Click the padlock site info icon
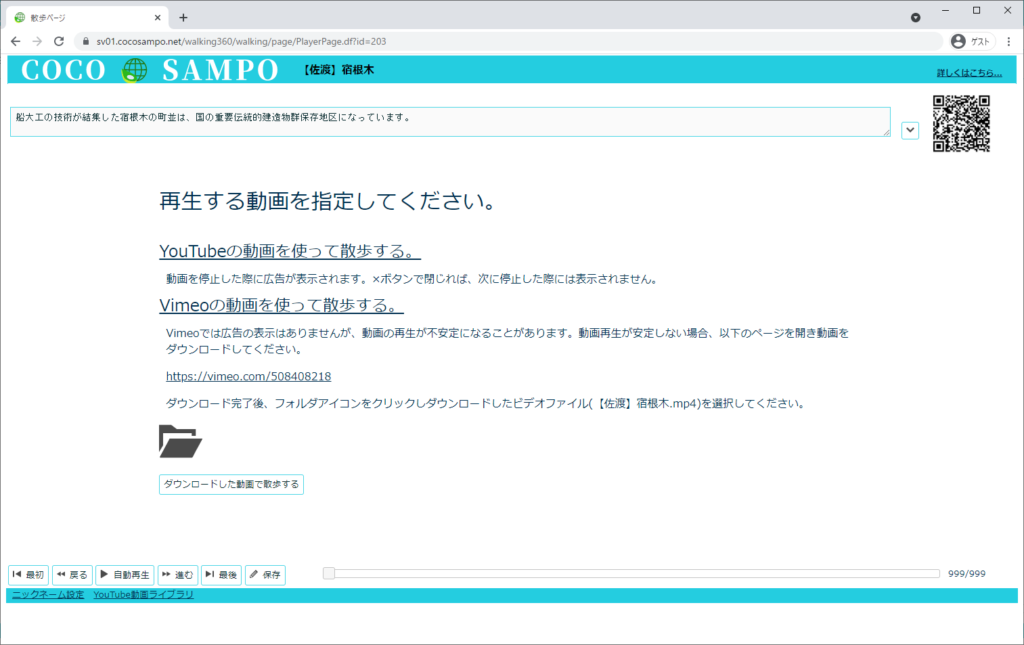Viewport: 1024px width, 645px height. (85, 41)
